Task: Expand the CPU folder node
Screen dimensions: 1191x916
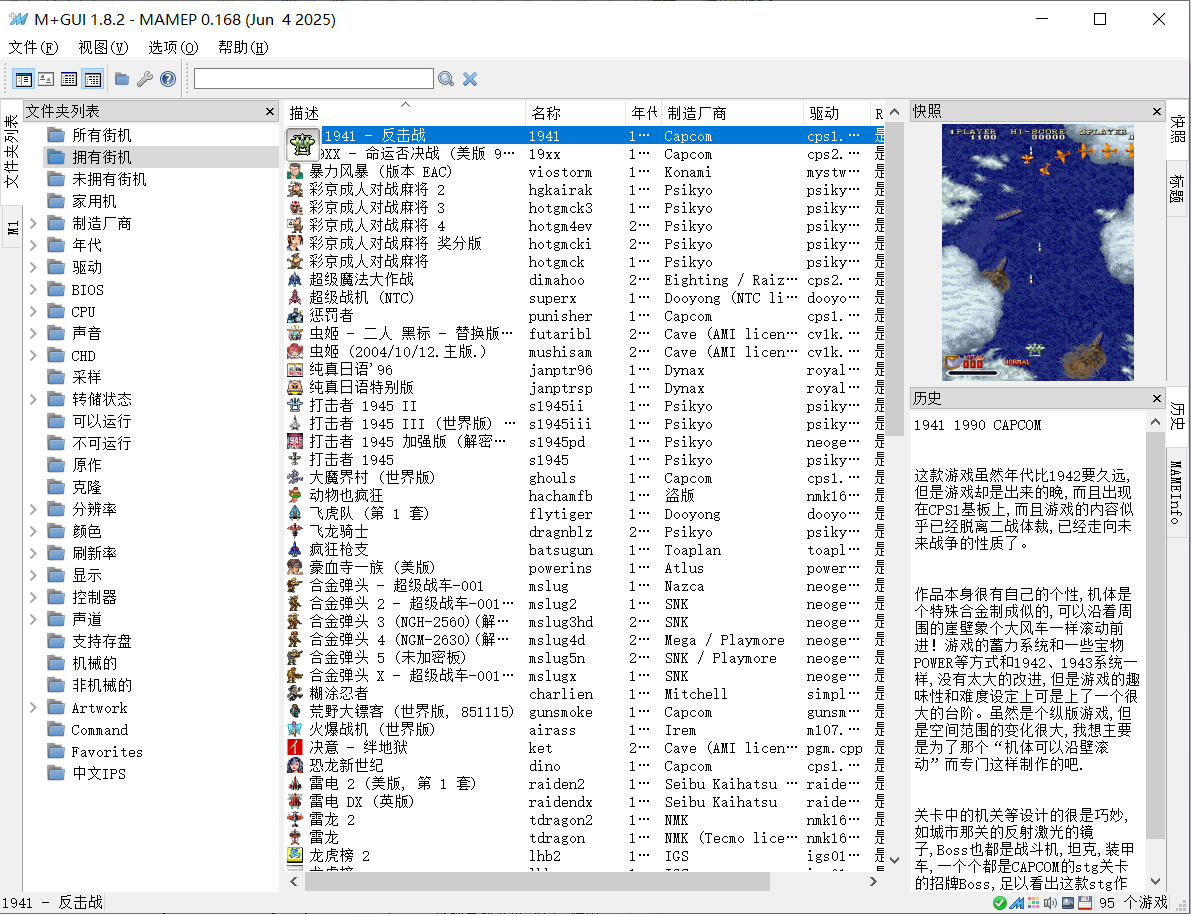Action: click(33, 311)
